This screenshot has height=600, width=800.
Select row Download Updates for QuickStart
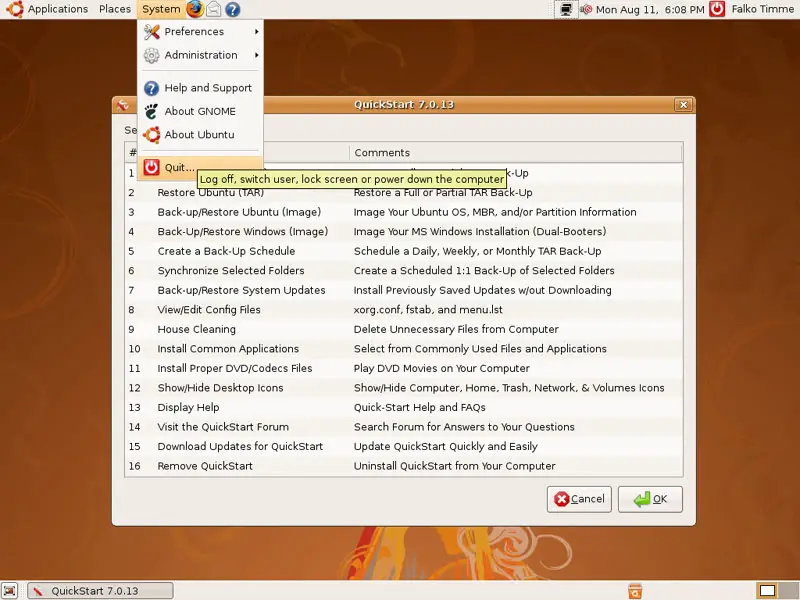coord(404,446)
